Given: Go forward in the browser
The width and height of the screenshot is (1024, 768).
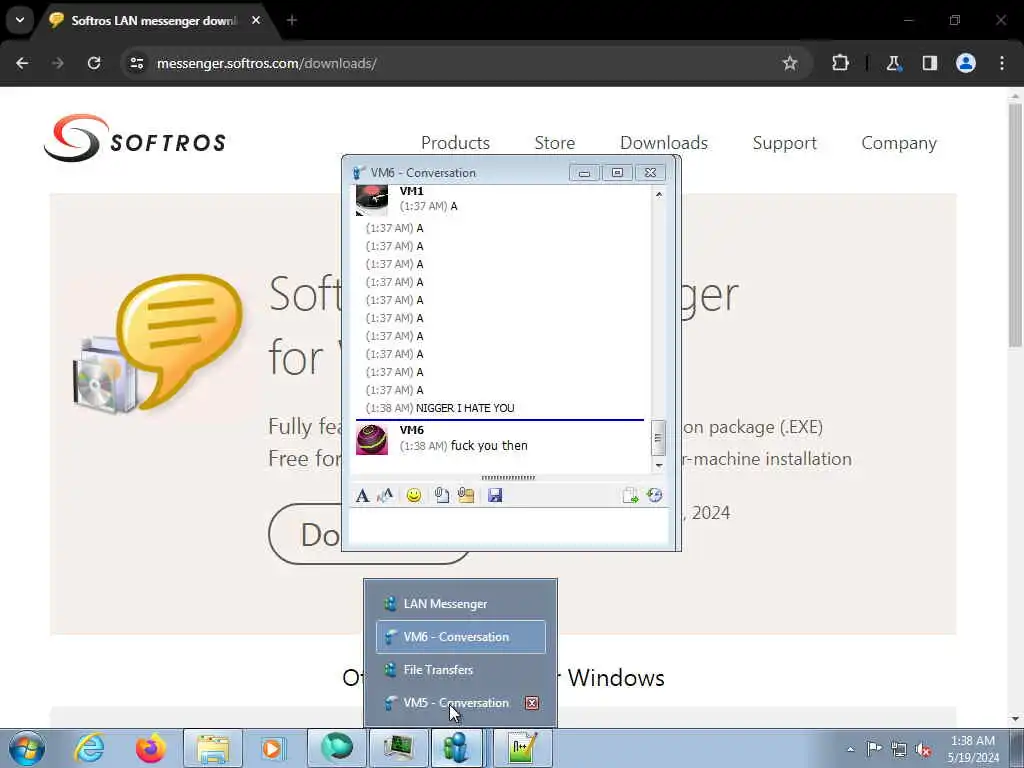Looking at the screenshot, I should coord(58,63).
